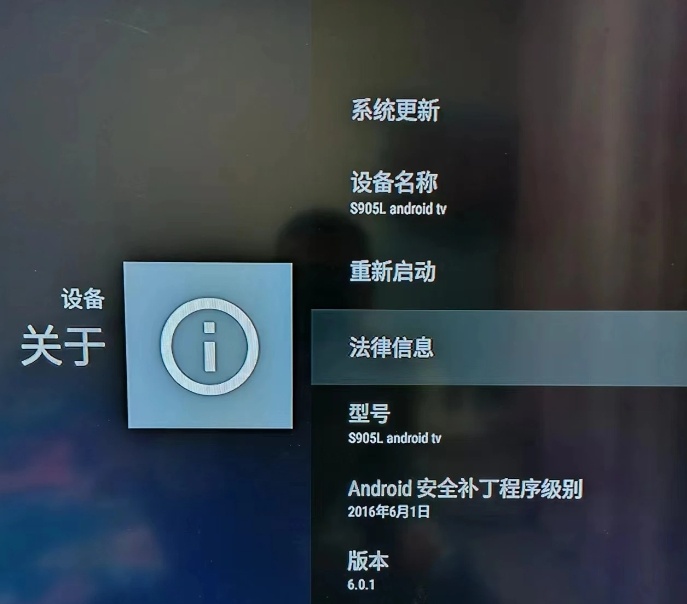The image size is (687, 604).
Task: Click the 设备 breadcrumb label
Action: tap(82, 299)
